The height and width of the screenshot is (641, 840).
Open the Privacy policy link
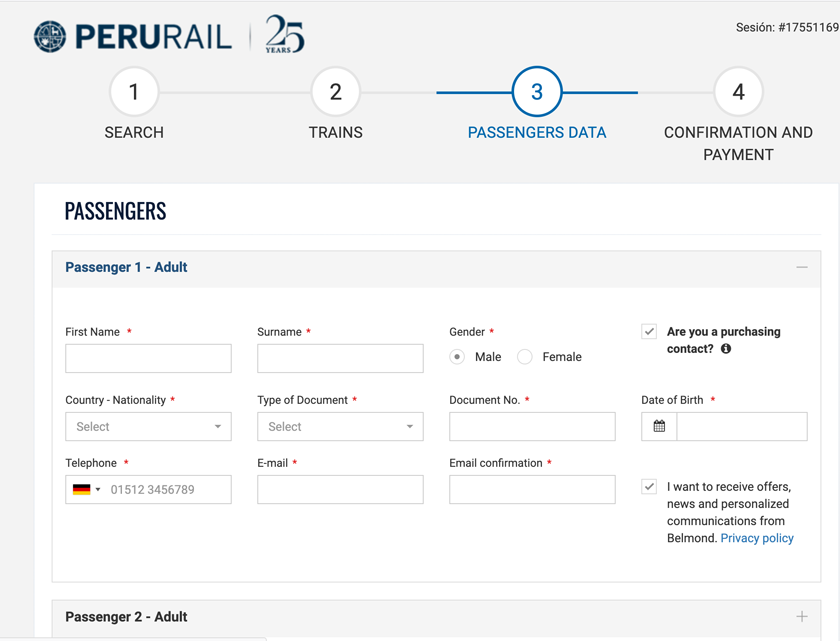pos(757,538)
